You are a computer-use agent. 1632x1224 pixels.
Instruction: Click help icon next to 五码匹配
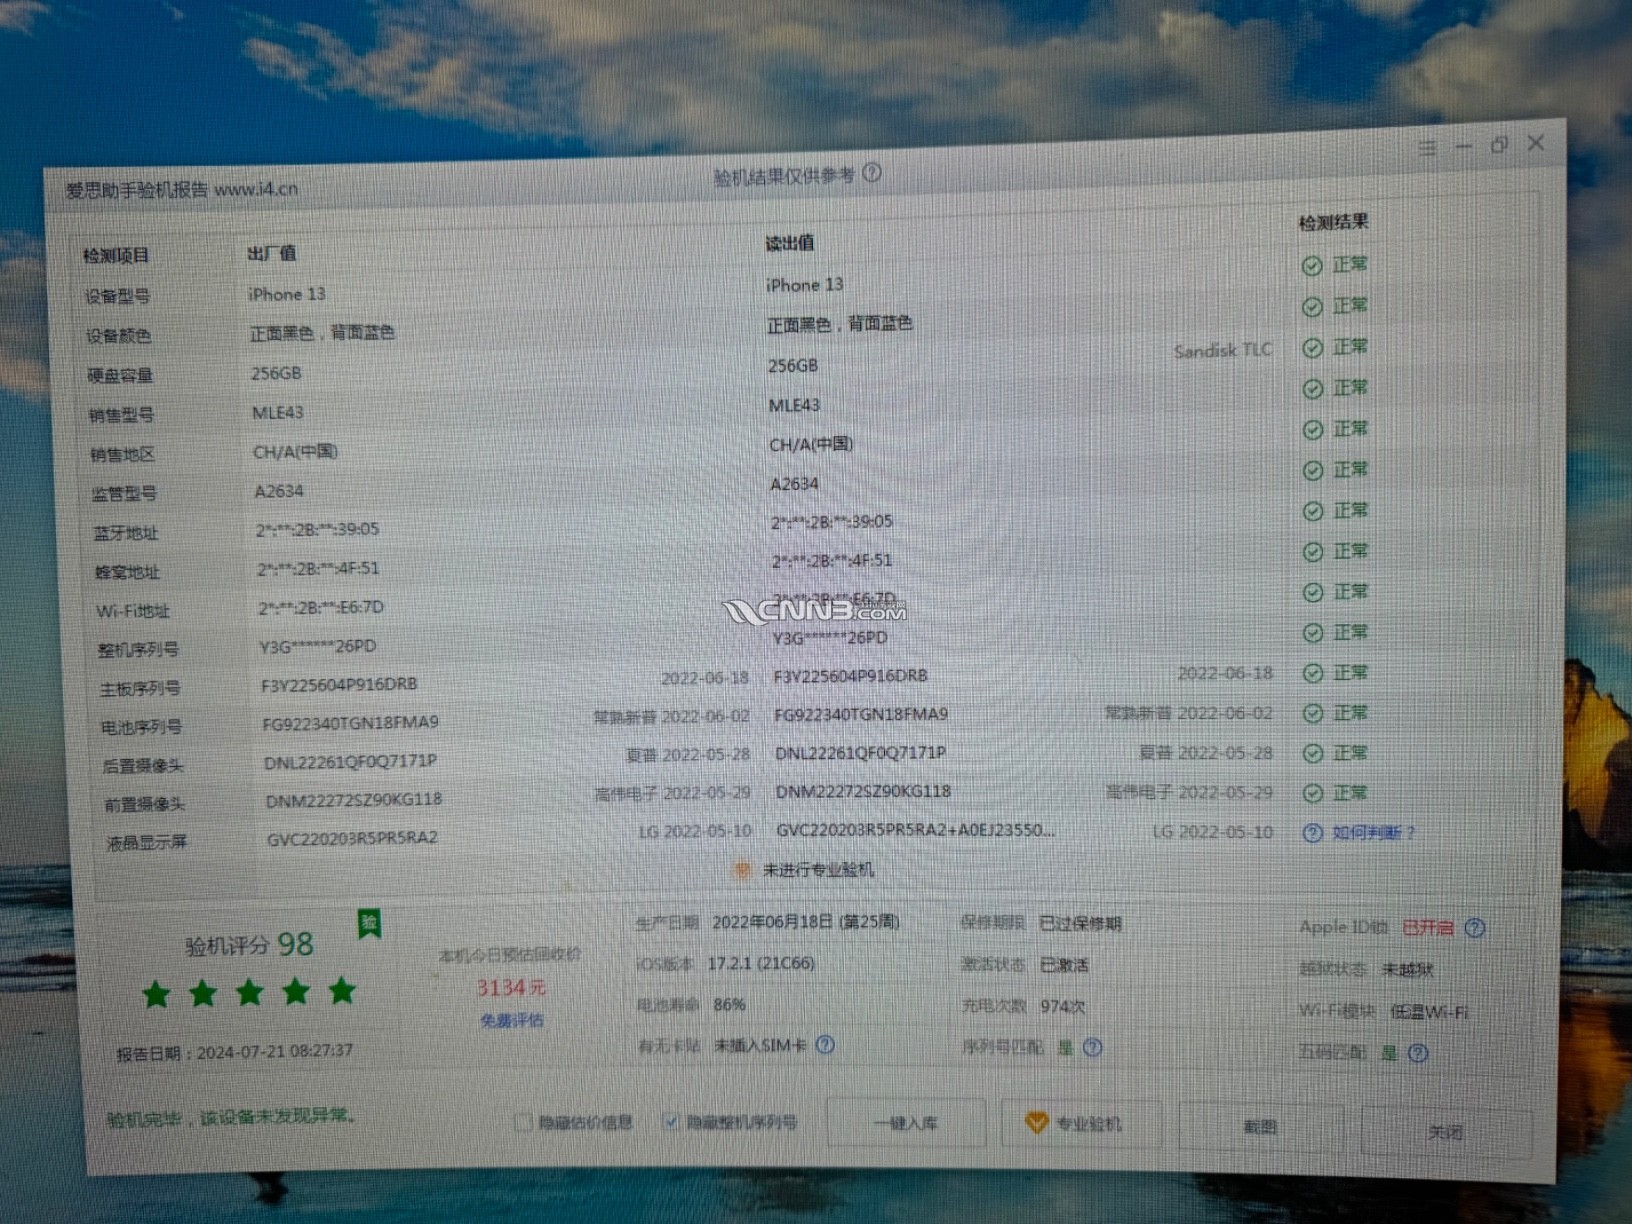click(x=1418, y=1053)
